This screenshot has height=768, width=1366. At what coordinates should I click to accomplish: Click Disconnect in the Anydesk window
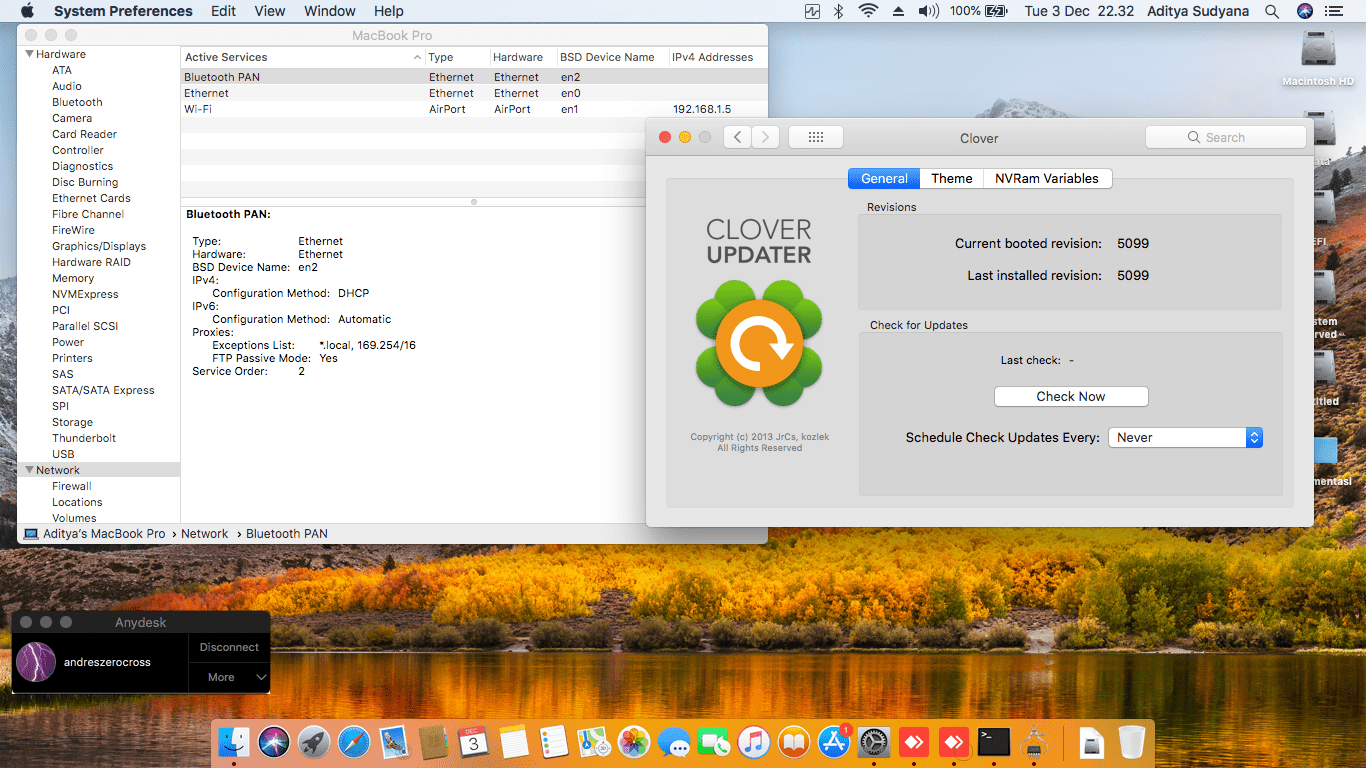229,647
